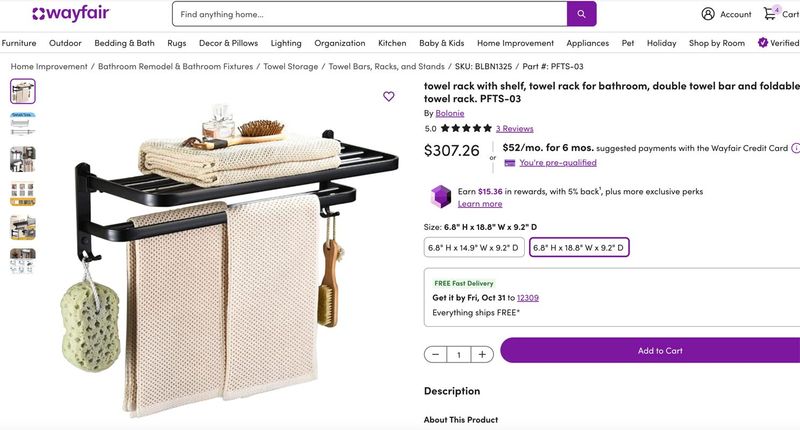Image resolution: width=800 pixels, height=430 pixels.
Task: Select size 6.8" H x 18.8" W option
Action: [x=578, y=247]
